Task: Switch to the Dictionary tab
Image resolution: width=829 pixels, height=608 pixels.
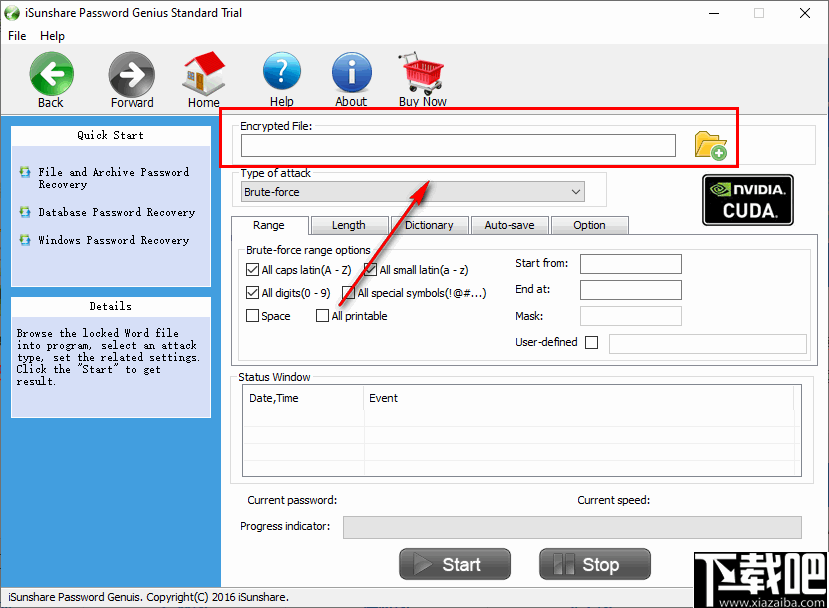Action: tap(429, 225)
